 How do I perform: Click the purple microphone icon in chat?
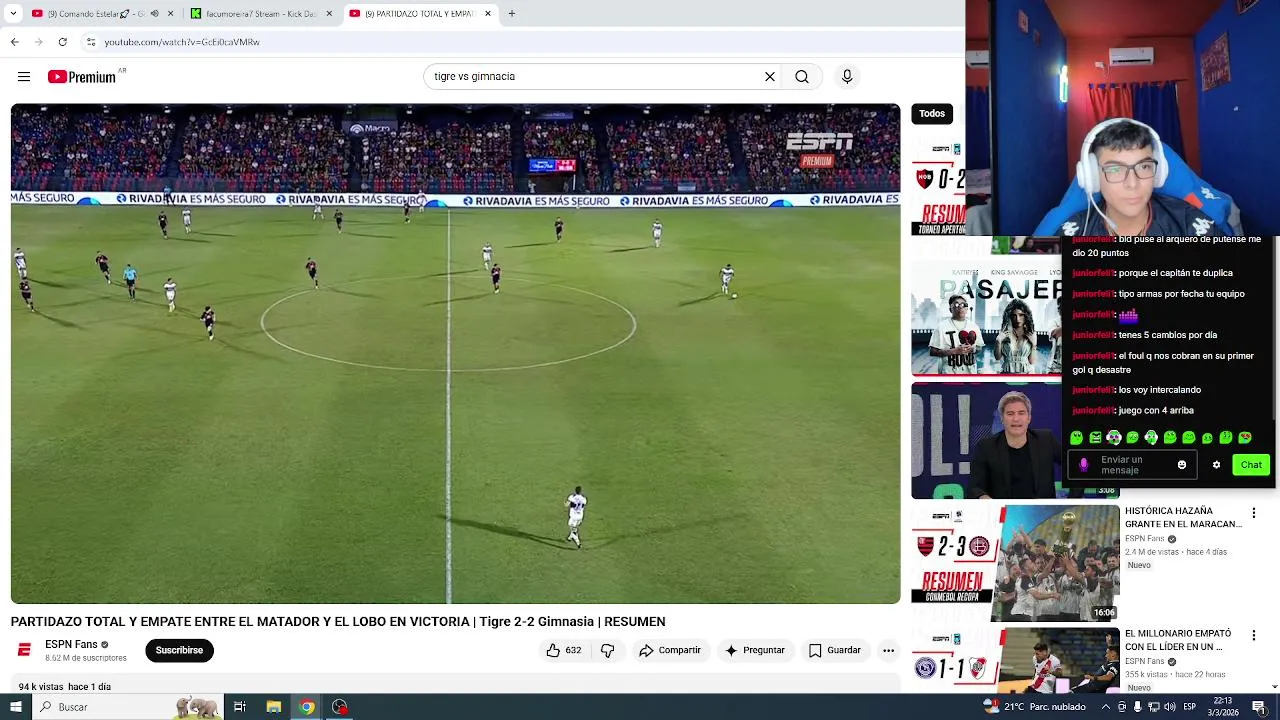tap(1083, 465)
